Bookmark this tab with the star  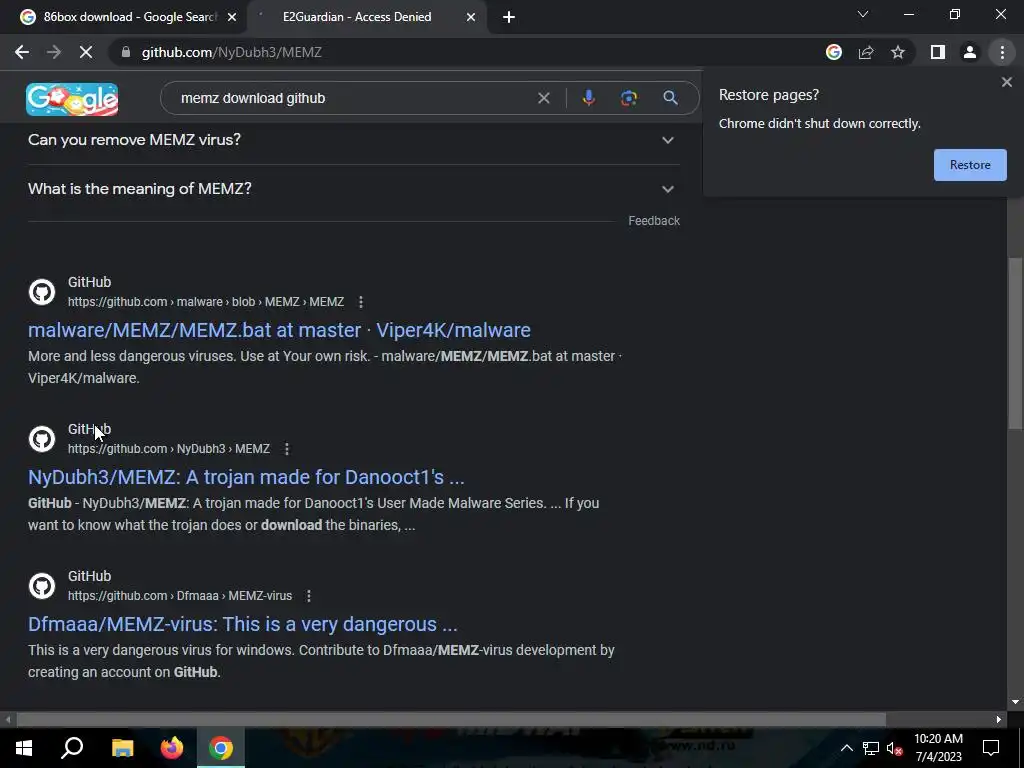coord(898,52)
